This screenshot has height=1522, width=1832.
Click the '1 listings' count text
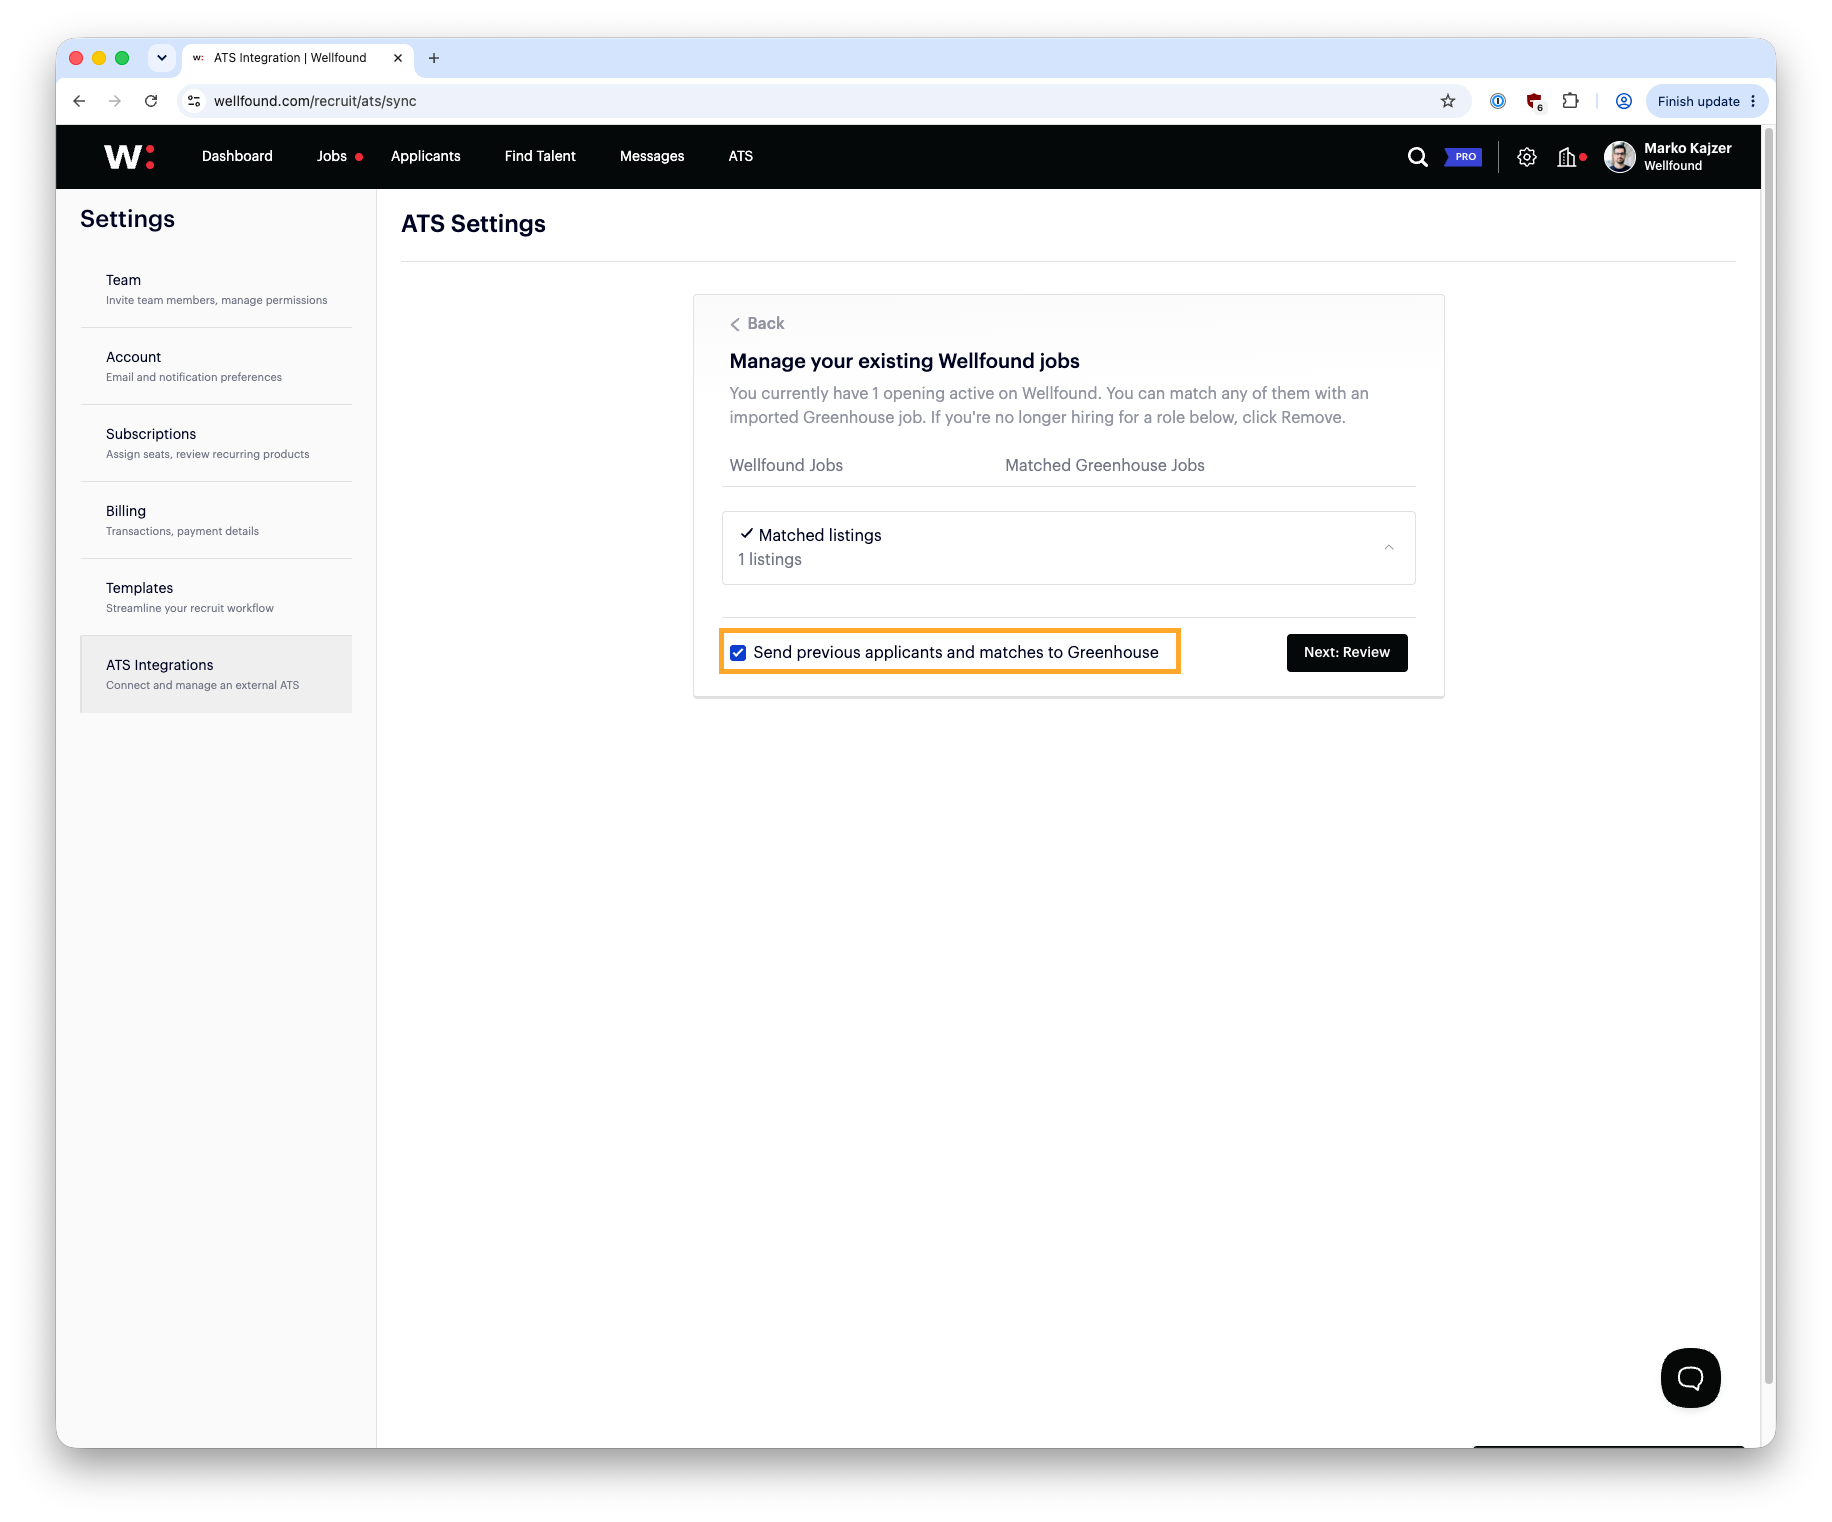click(770, 559)
